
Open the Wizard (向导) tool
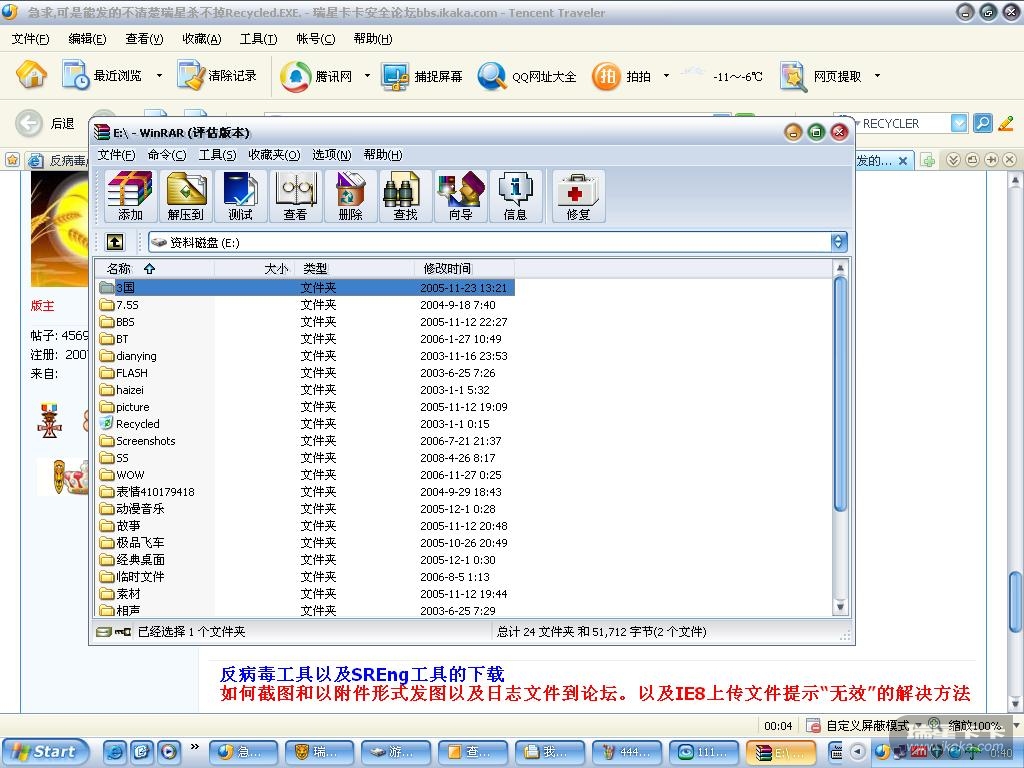coord(460,195)
